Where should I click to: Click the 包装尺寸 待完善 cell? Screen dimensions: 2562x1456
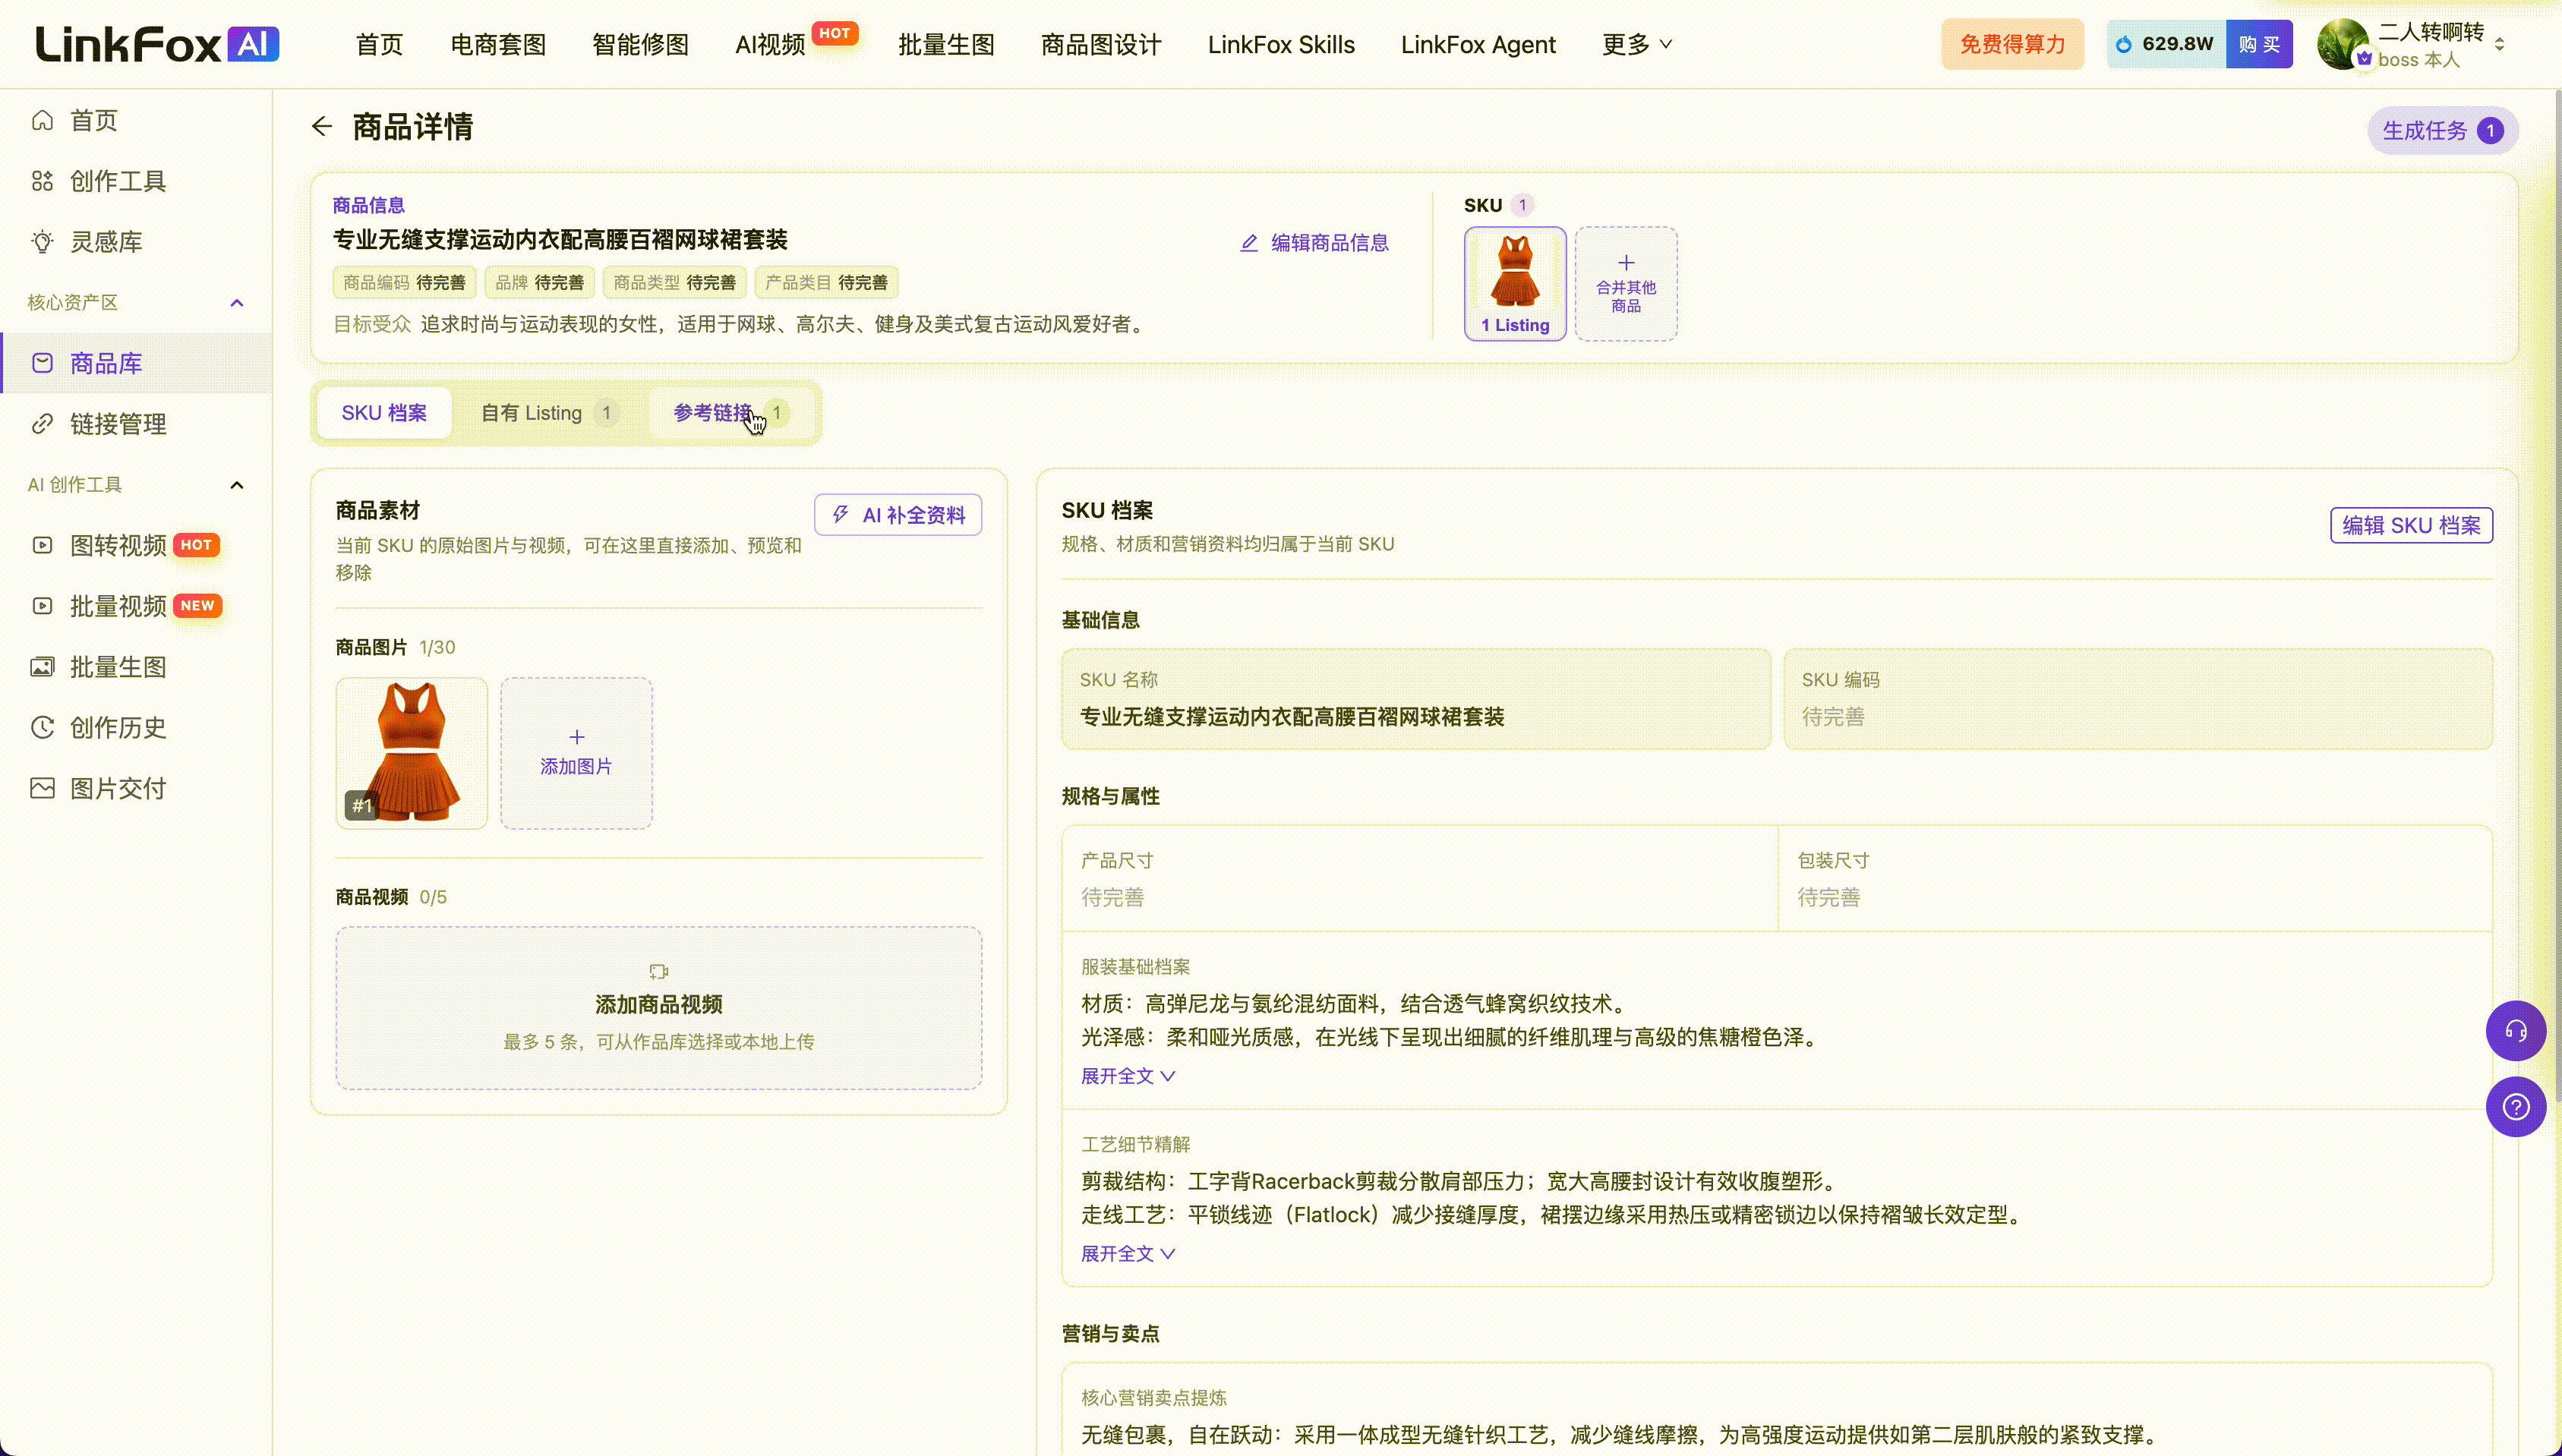pyautogui.click(x=2135, y=879)
